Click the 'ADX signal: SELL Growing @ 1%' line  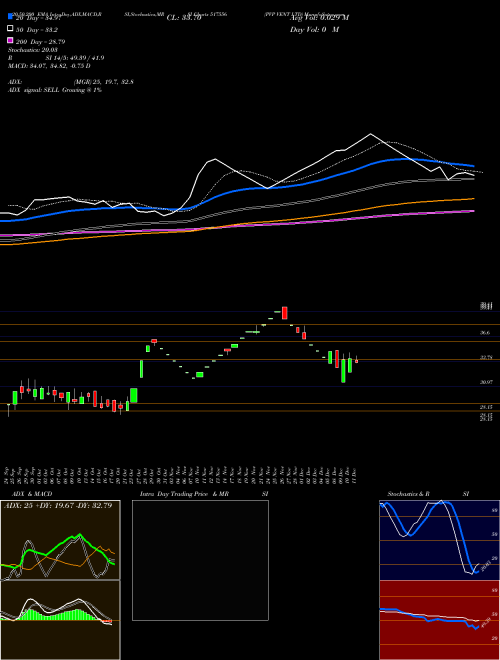point(55,90)
